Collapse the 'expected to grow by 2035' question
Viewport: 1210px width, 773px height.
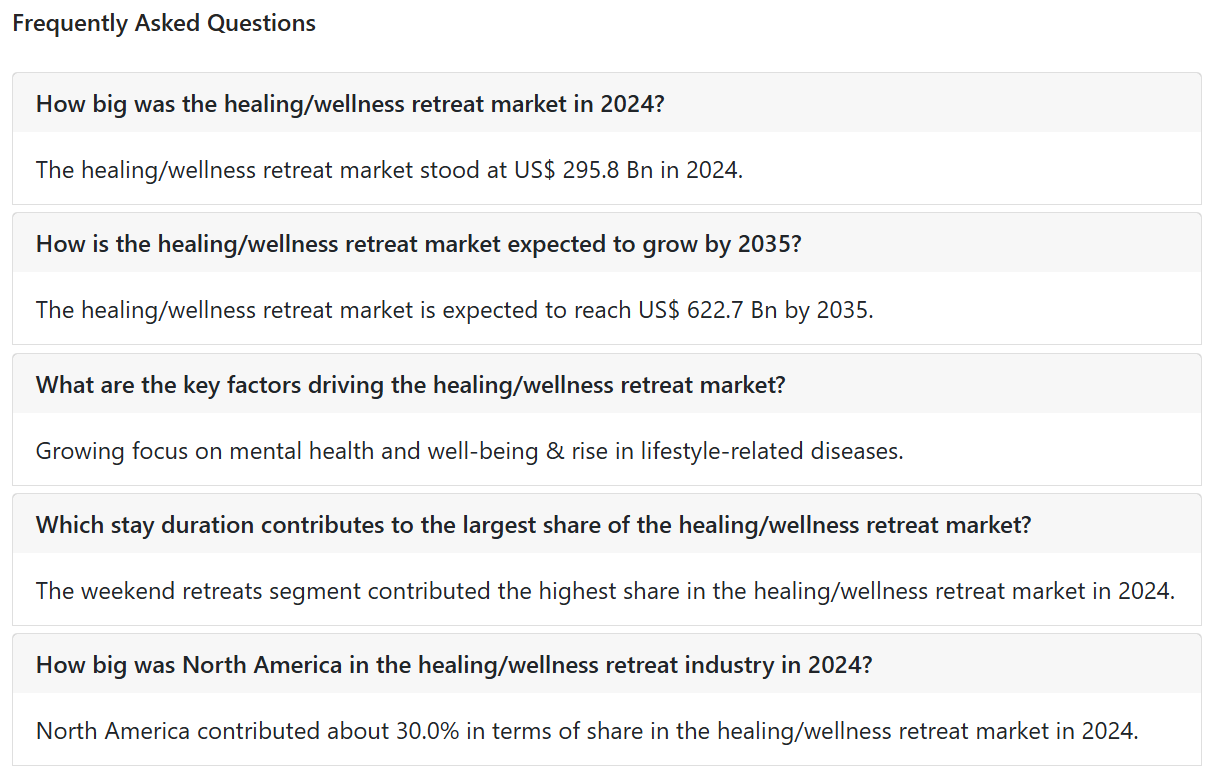pos(606,243)
